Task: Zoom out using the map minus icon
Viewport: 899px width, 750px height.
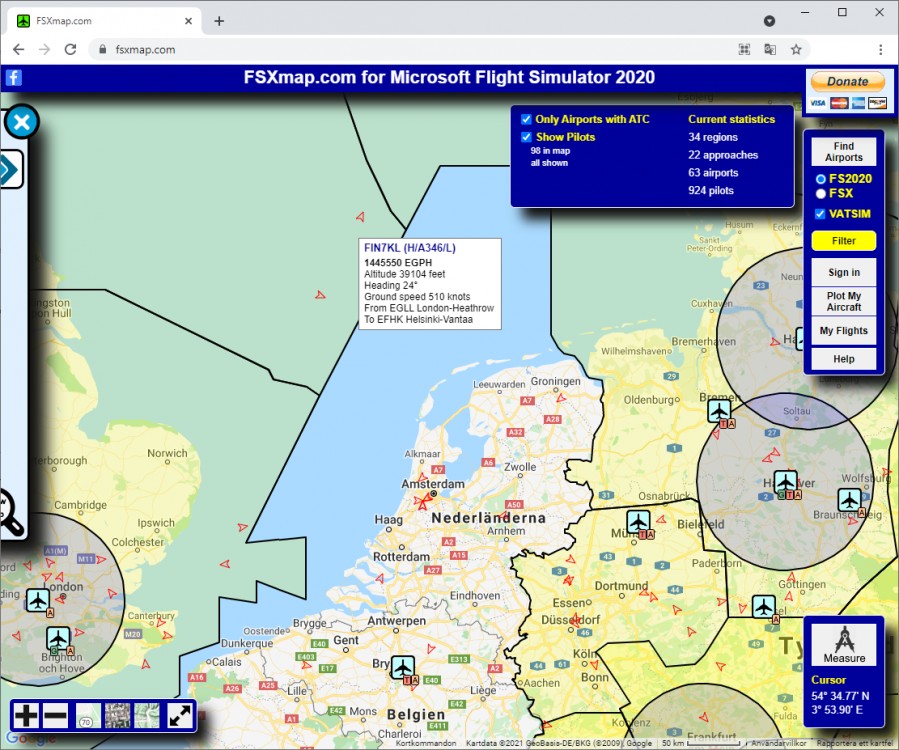Action: [55, 714]
